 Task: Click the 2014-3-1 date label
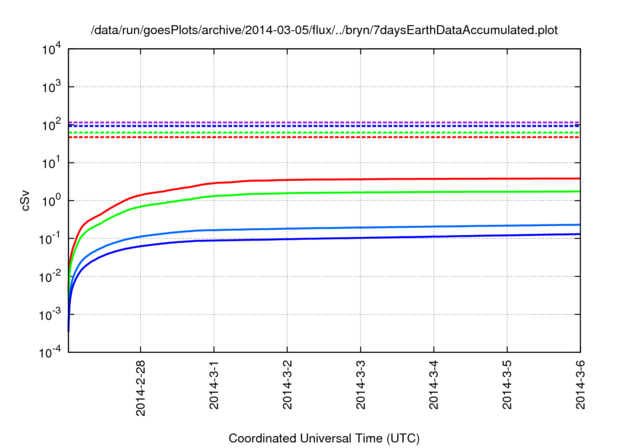(x=214, y=385)
